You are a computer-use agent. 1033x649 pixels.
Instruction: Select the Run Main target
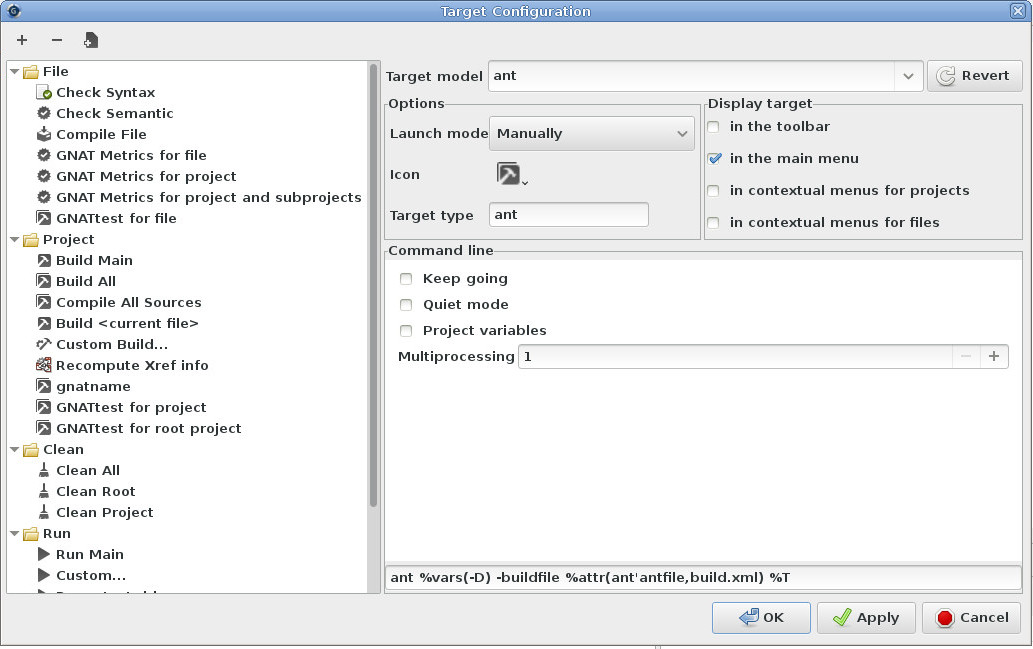tap(90, 554)
